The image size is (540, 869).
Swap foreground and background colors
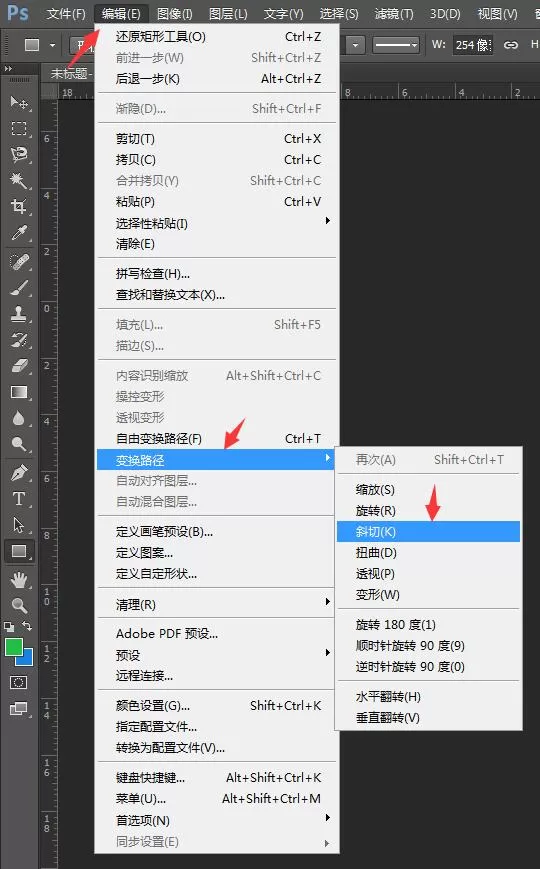pyautogui.click(x=27, y=626)
